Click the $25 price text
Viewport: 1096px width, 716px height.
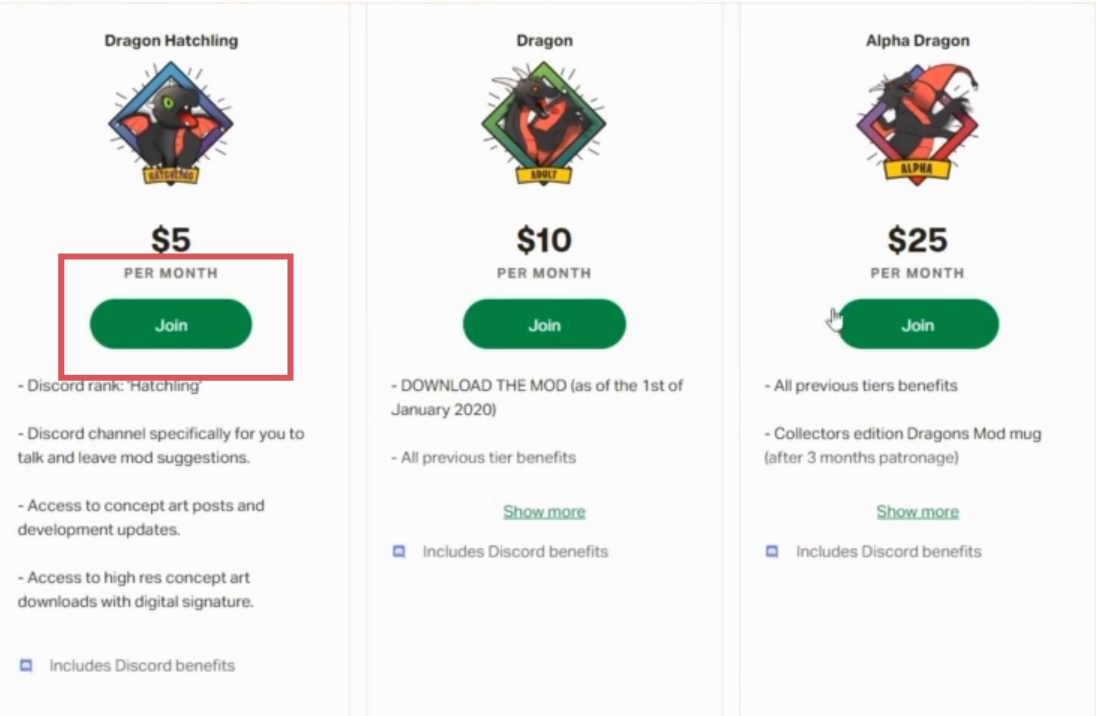917,240
